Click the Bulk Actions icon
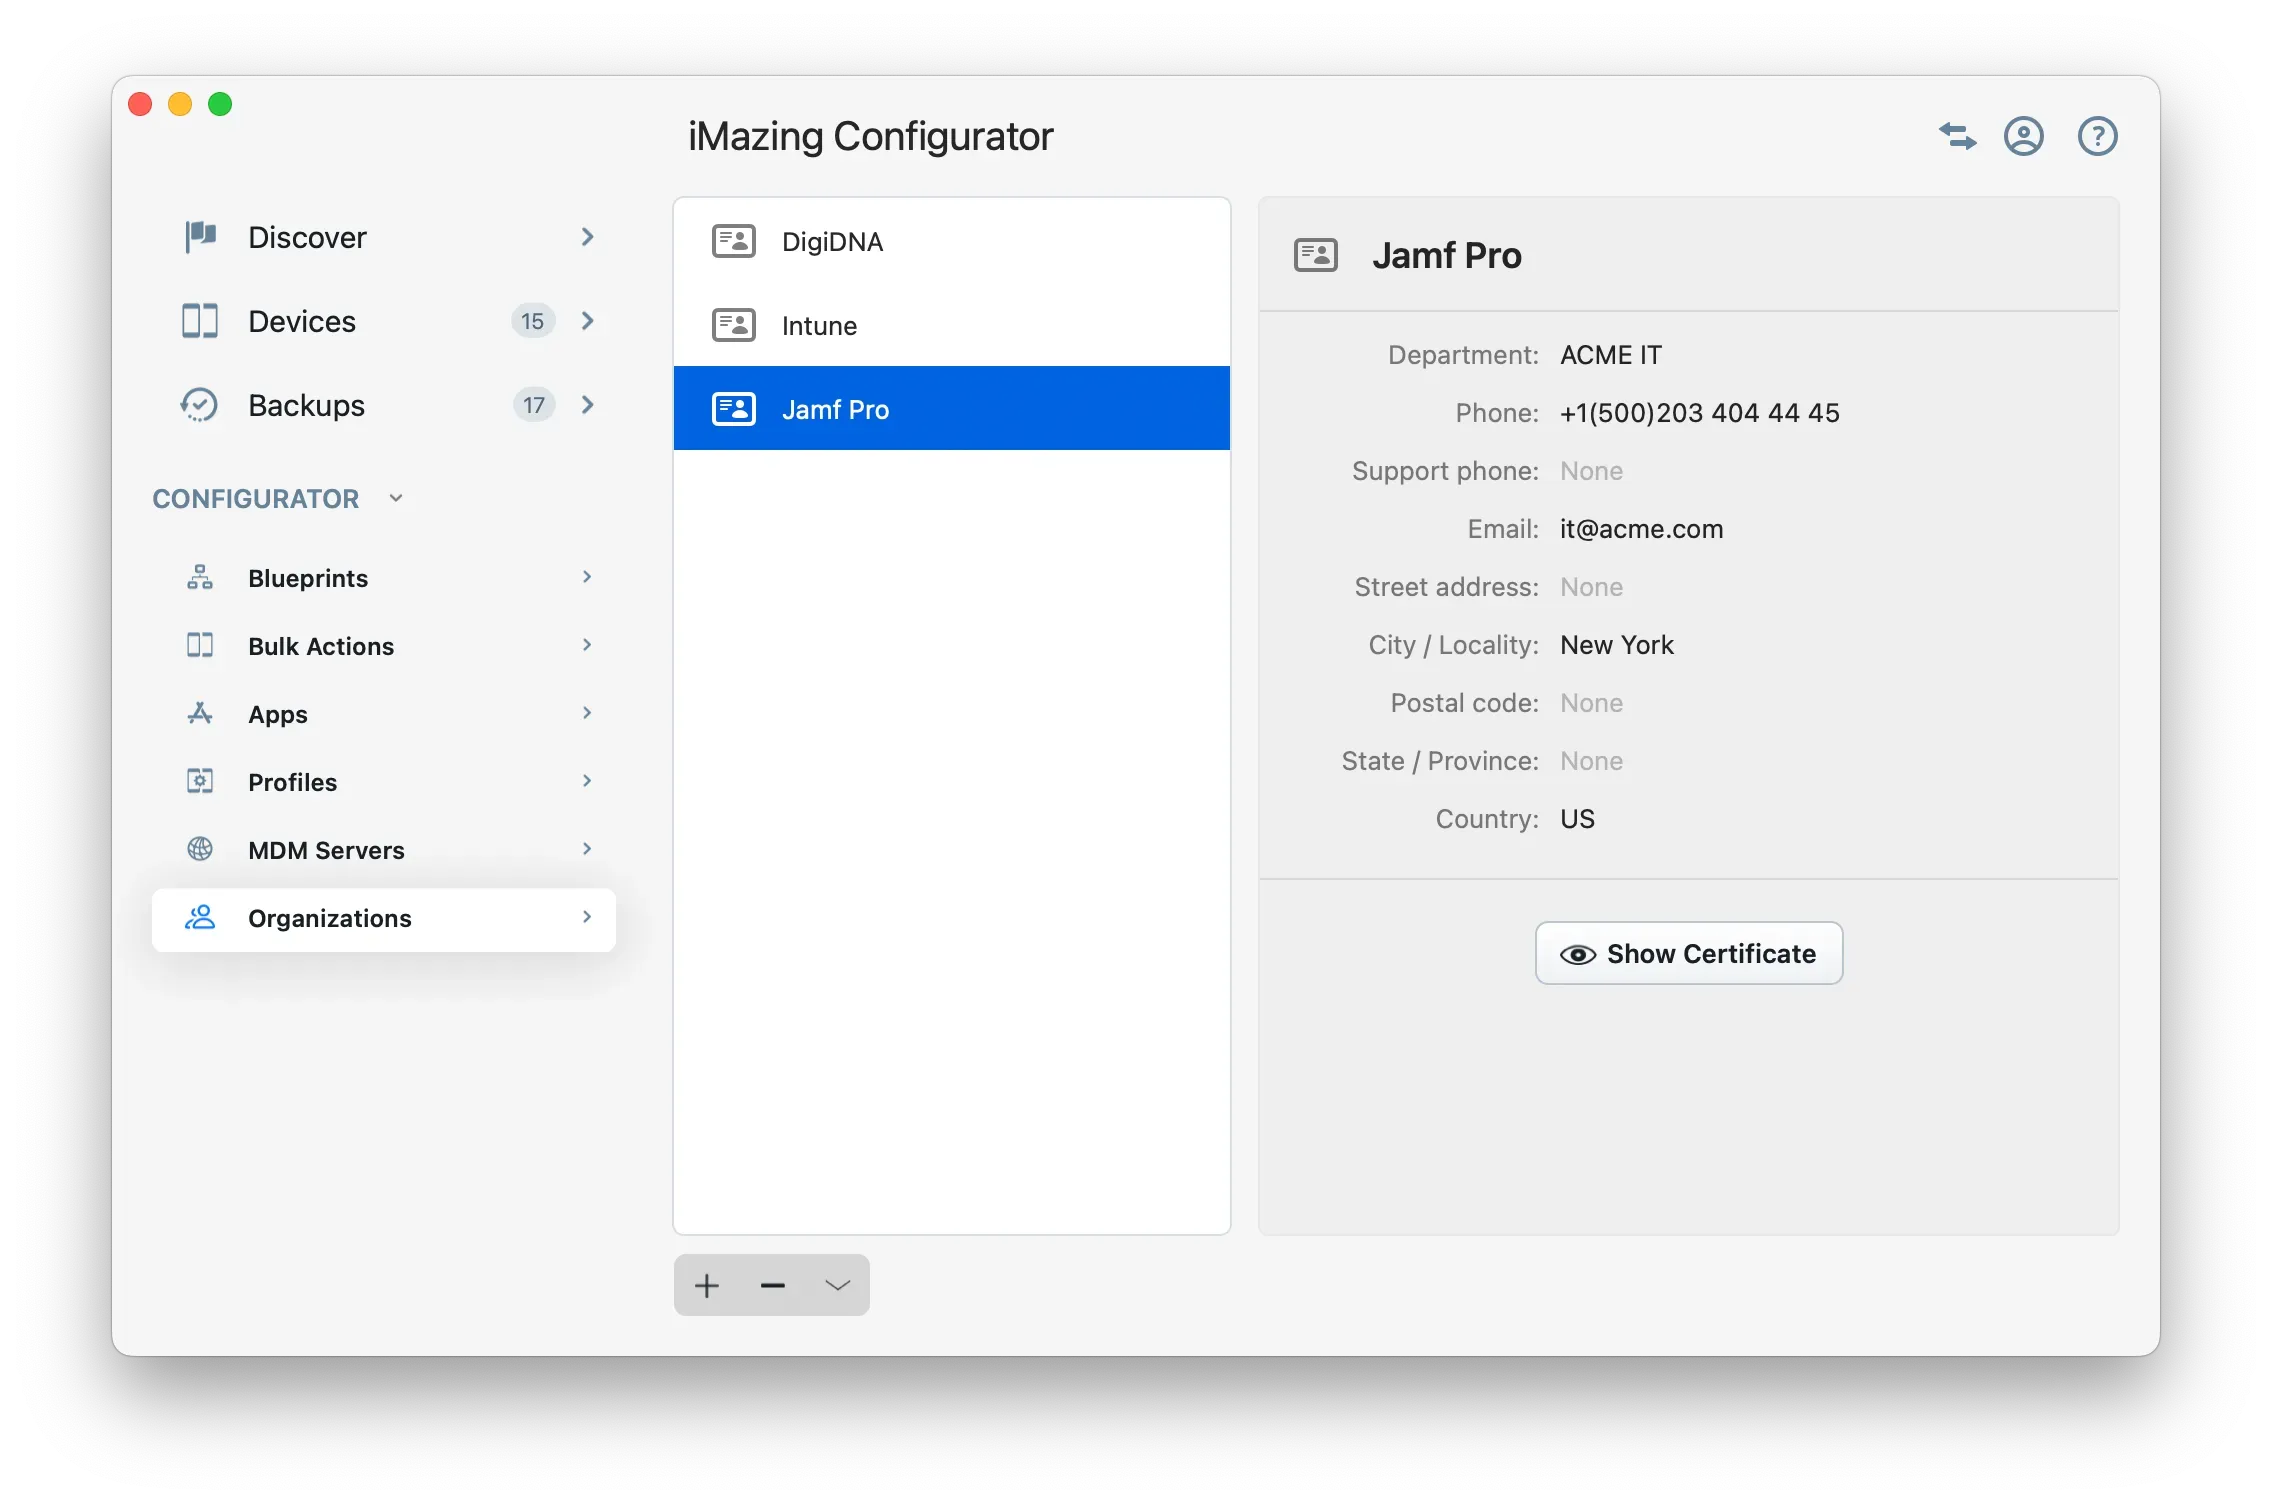Screen dimensions: 2272x1504 [199, 645]
